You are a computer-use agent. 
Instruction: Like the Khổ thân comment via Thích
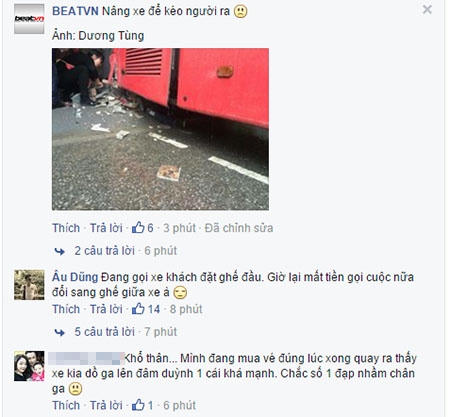[x=66, y=405]
